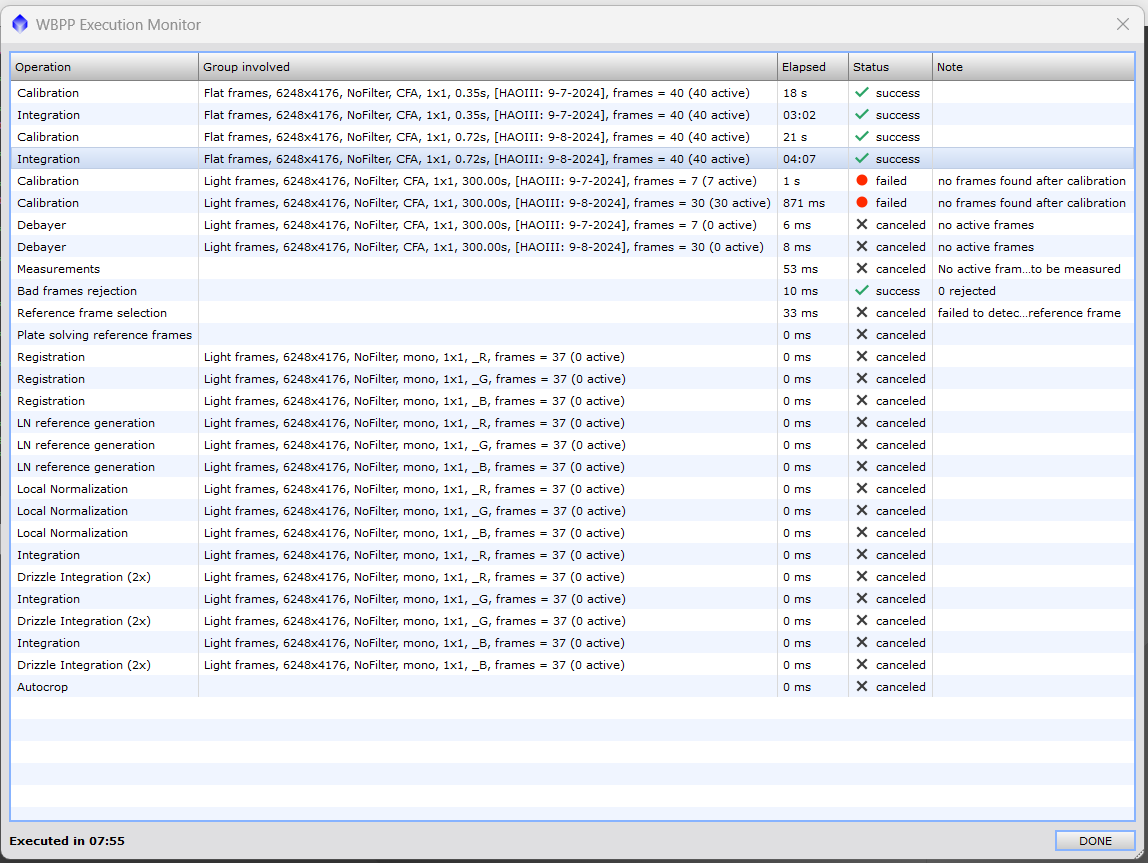Click the 'no active frames' note on 6 ms Debayer row

click(x=985, y=225)
